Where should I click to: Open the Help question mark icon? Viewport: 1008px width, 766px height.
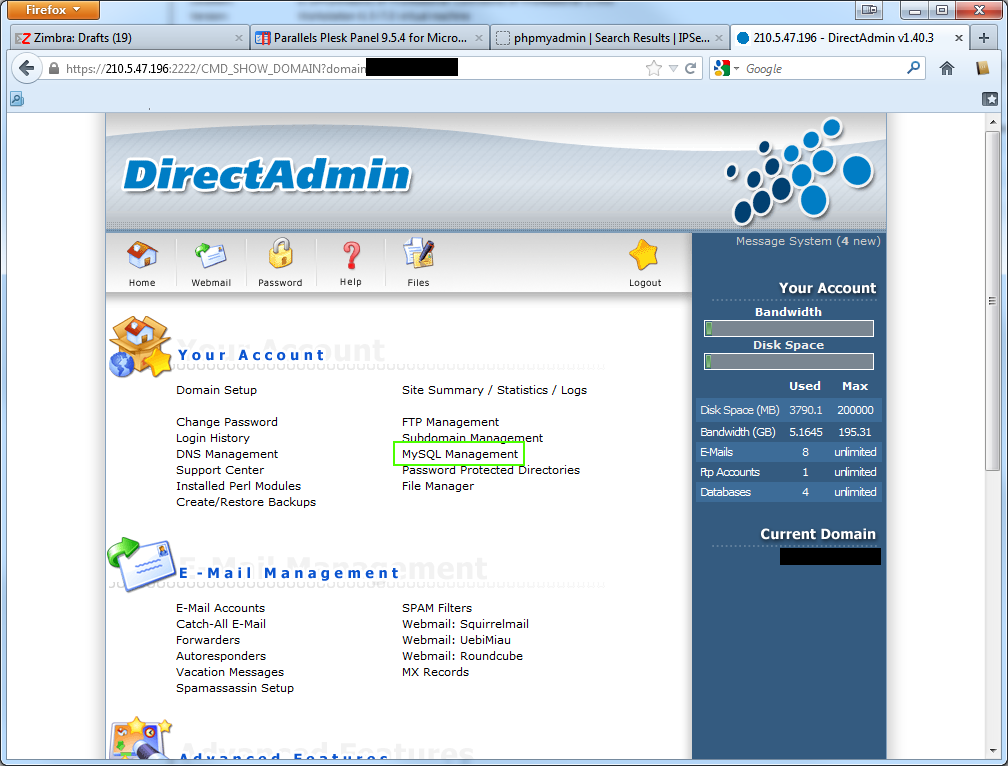pyautogui.click(x=351, y=255)
